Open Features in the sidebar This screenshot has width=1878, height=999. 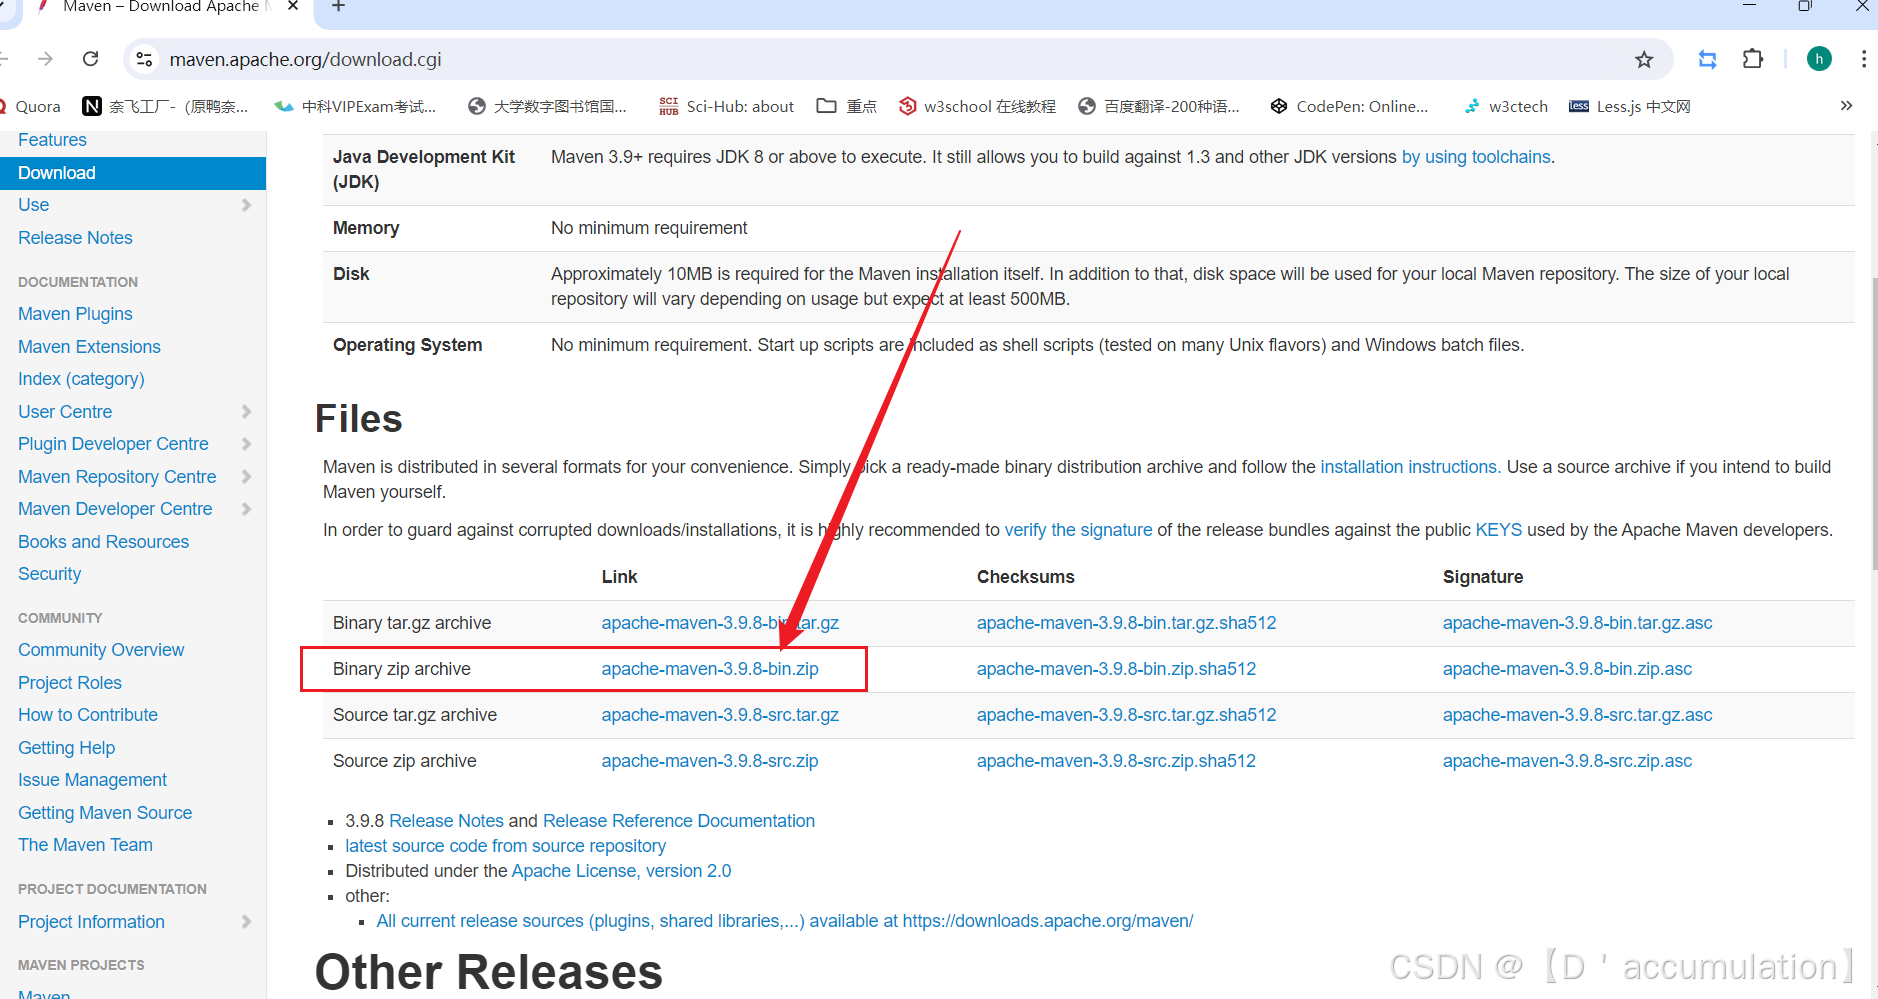52,140
